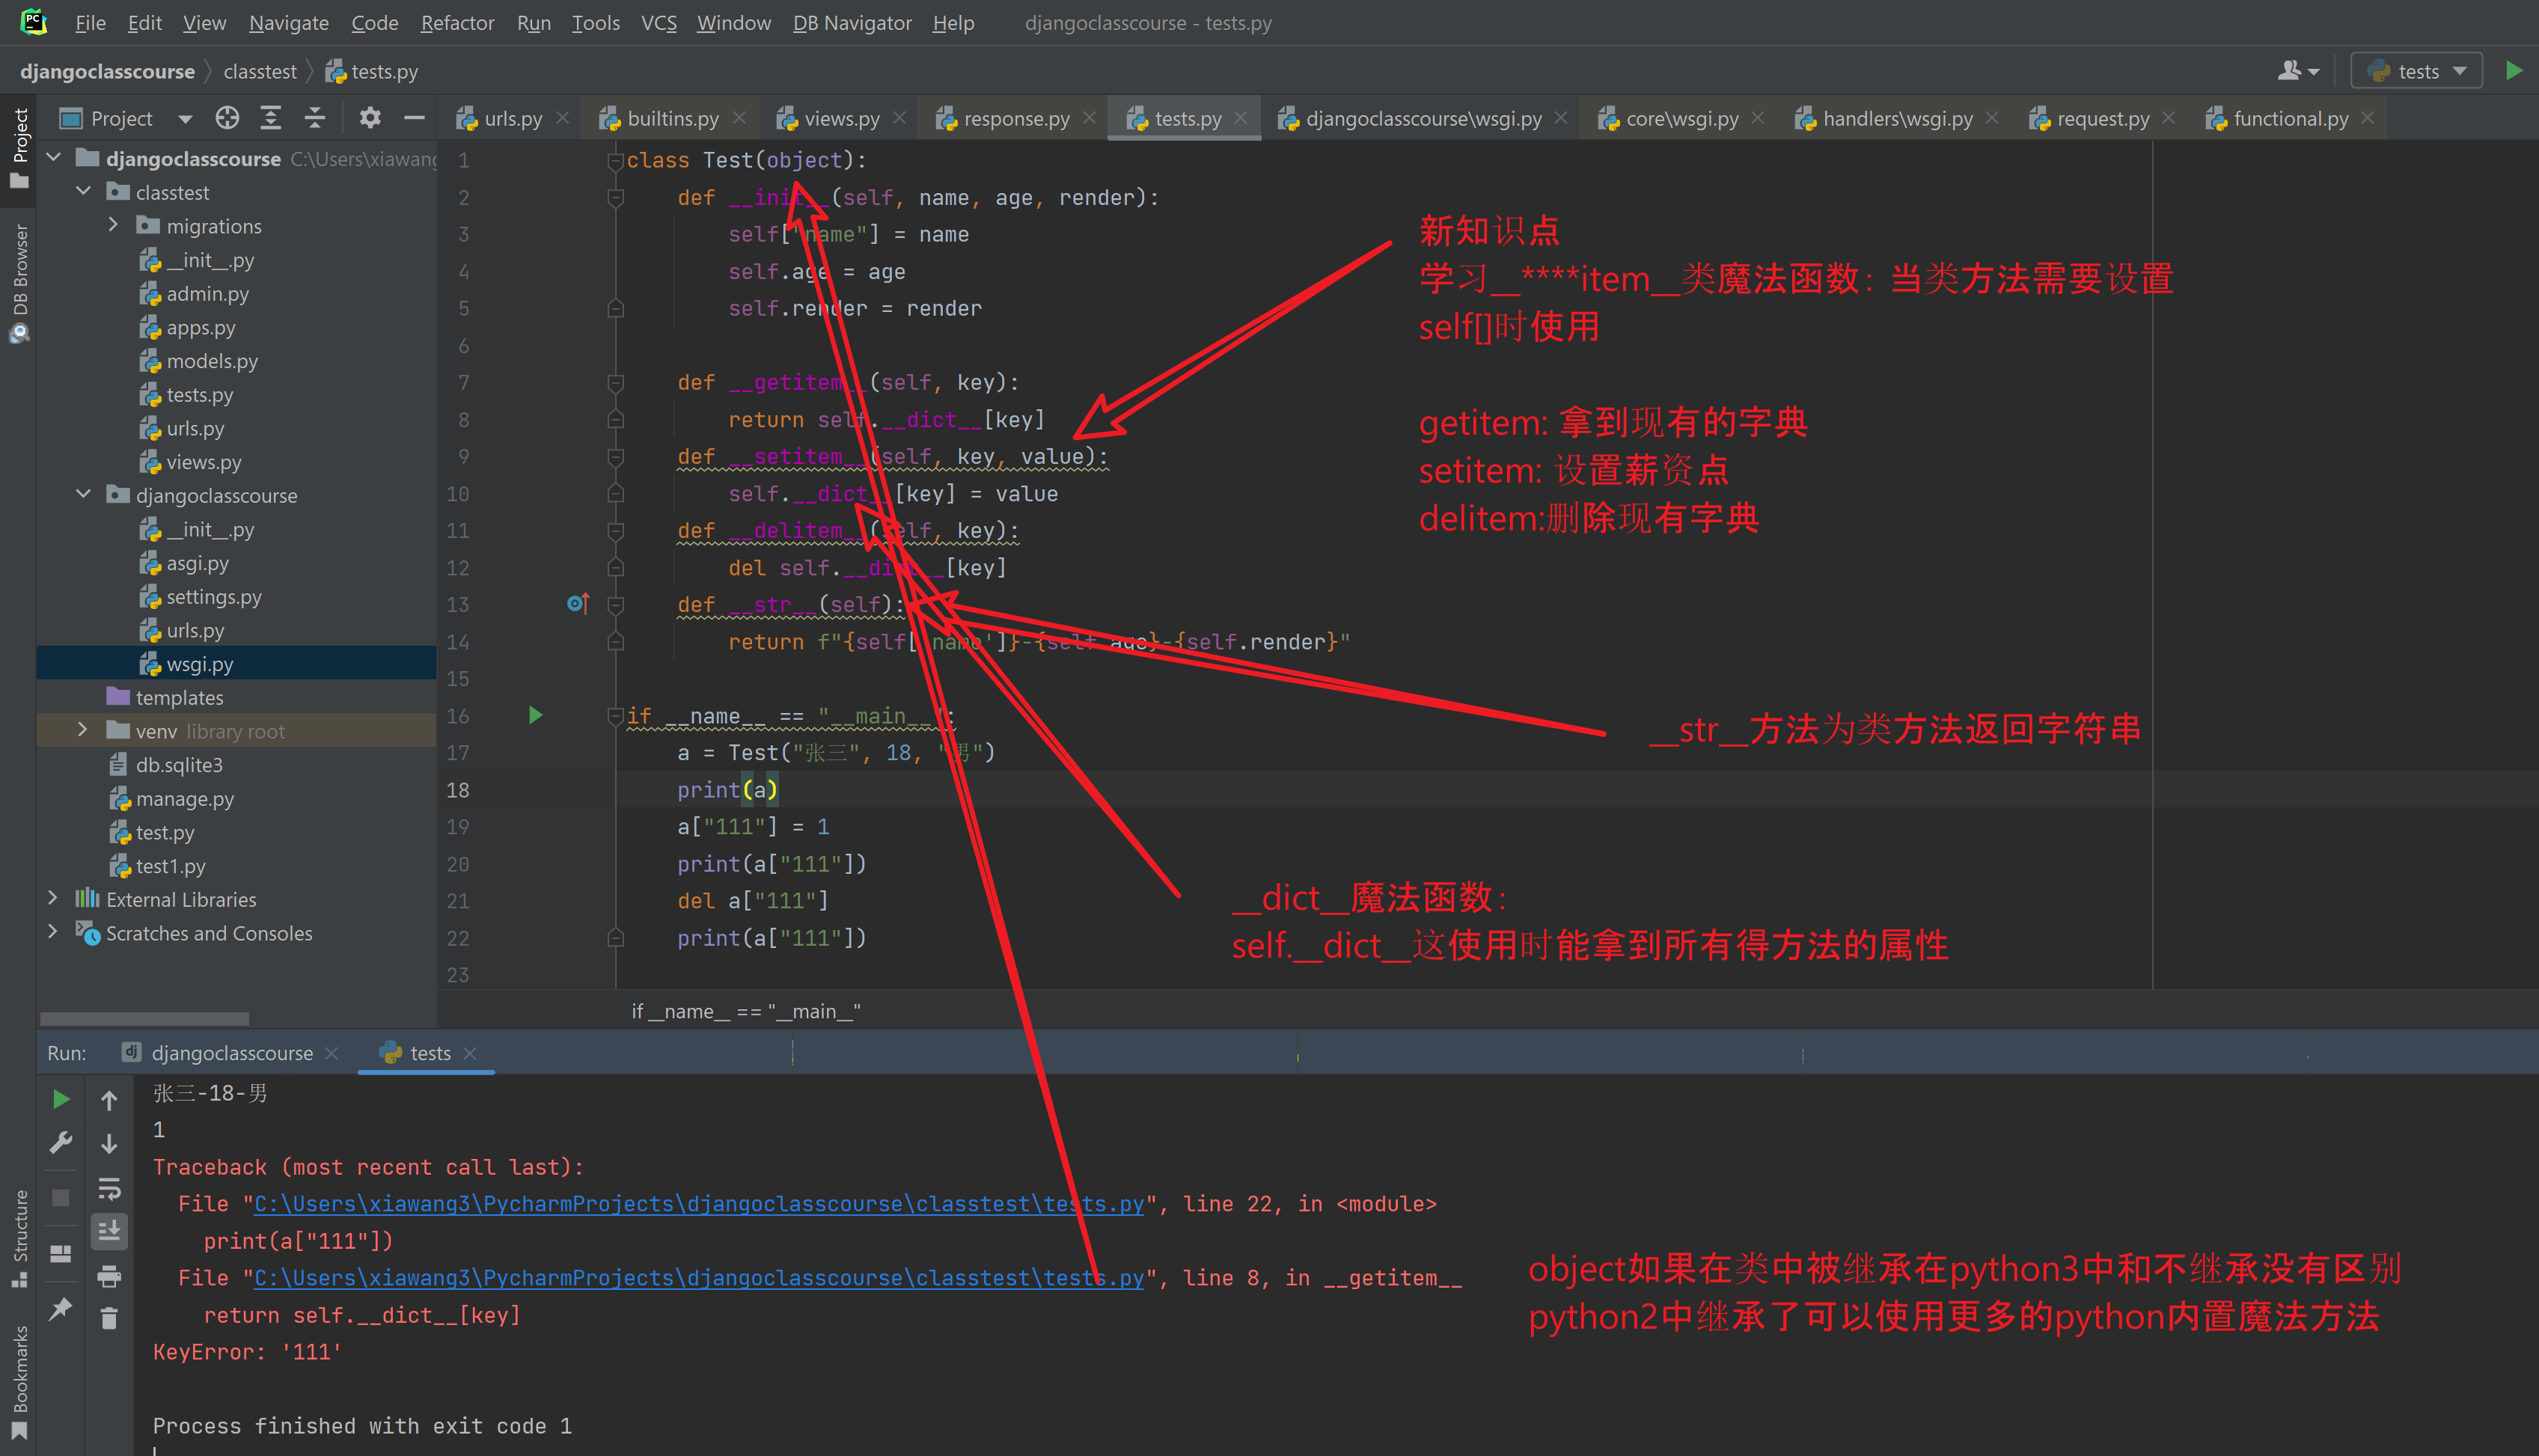
Task: Open the Refactor menu
Action: coord(456,22)
